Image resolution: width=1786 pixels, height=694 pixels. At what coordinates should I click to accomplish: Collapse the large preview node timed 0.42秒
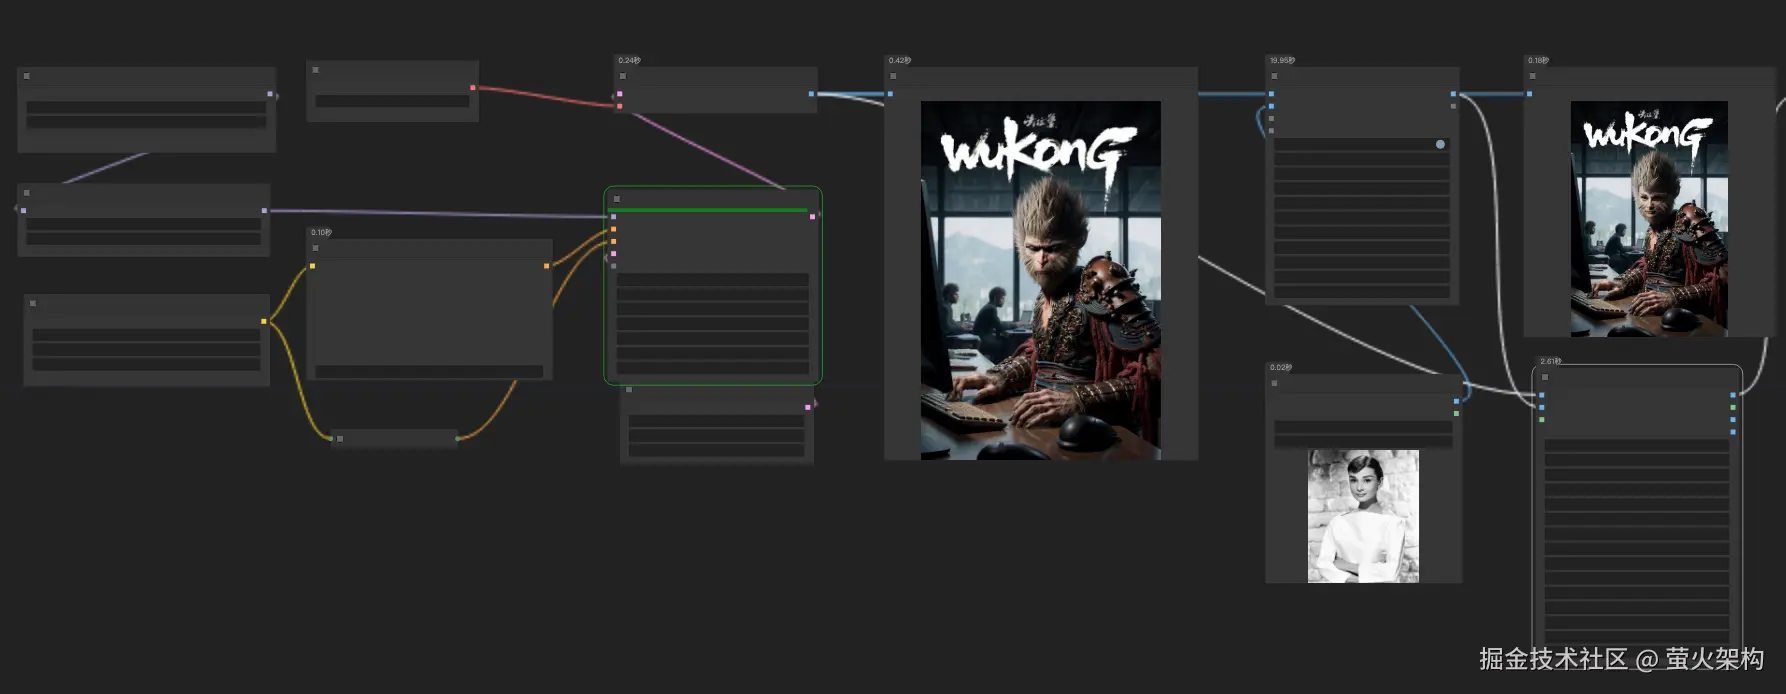[x=893, y=76]
